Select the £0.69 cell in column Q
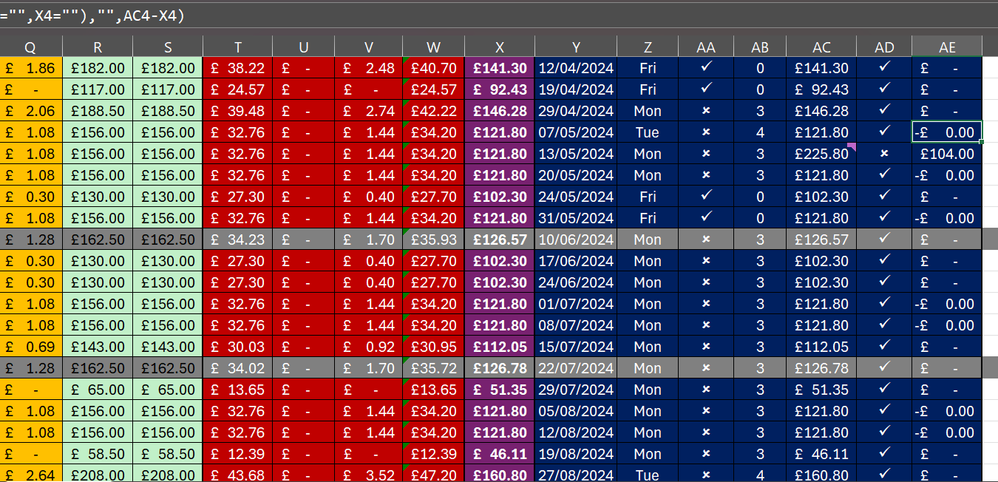 tap(31, 346)
